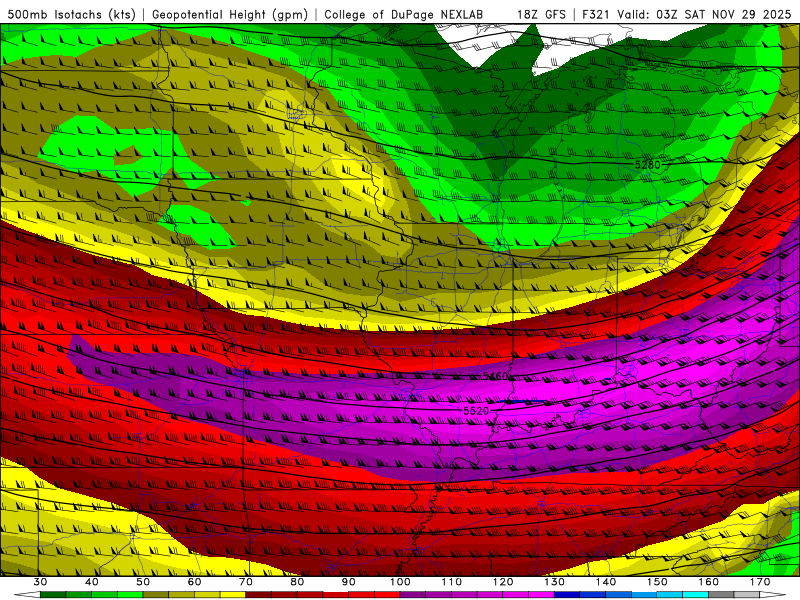Click the '500mb Isotachs (kts)' title text

tap(71, 14)
